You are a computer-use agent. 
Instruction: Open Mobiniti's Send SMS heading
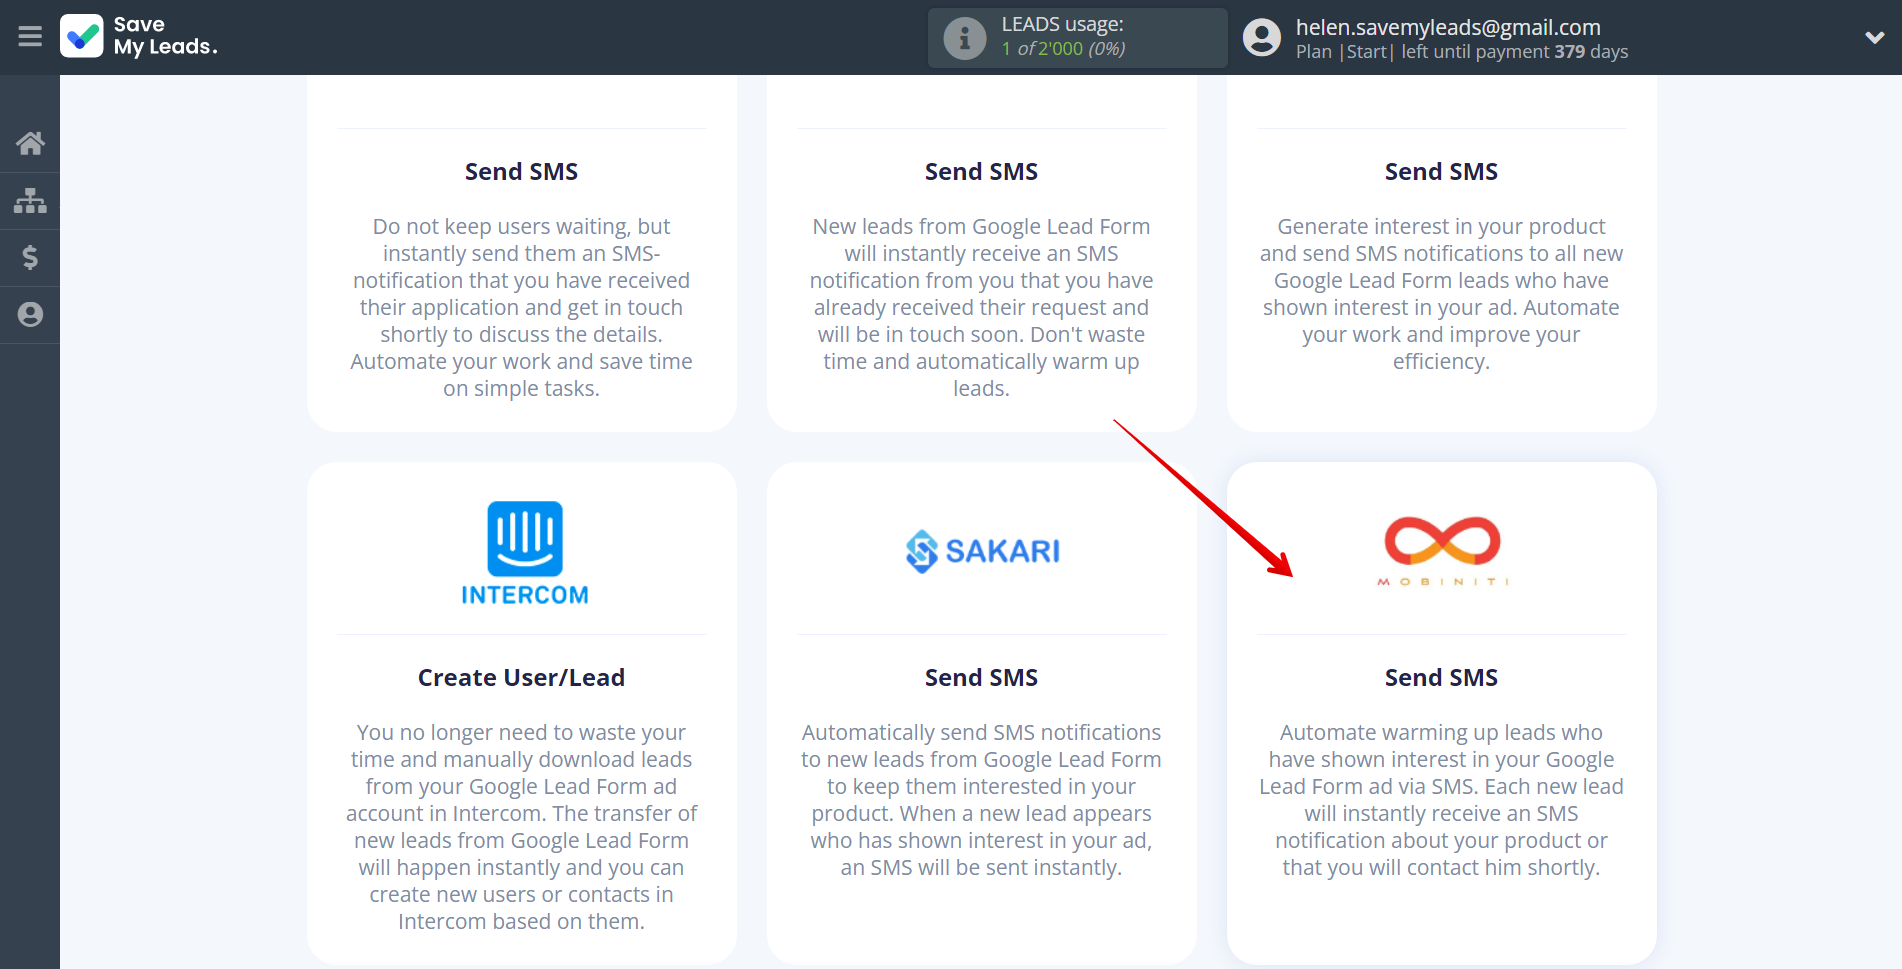coord(1441,678)
